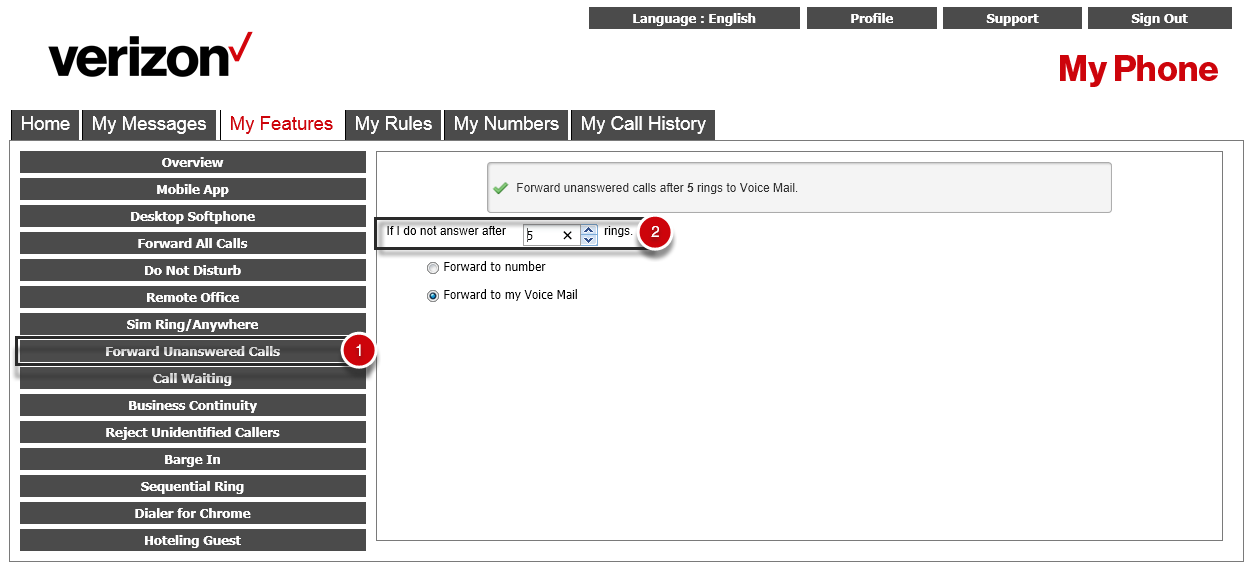
Task: Select Reject Unidentified Callers
Action: 193,432
